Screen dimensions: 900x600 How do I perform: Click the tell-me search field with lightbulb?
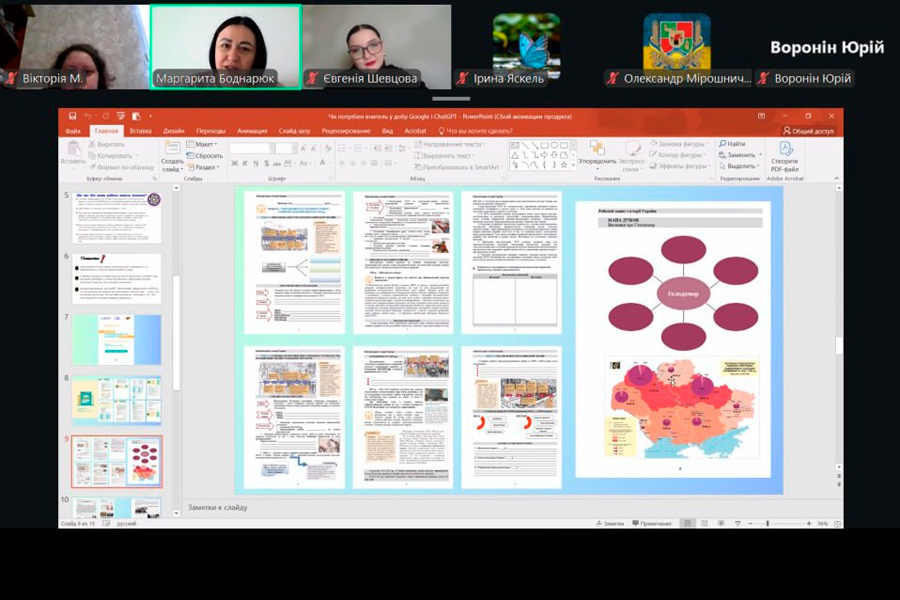tap(475, 131)
